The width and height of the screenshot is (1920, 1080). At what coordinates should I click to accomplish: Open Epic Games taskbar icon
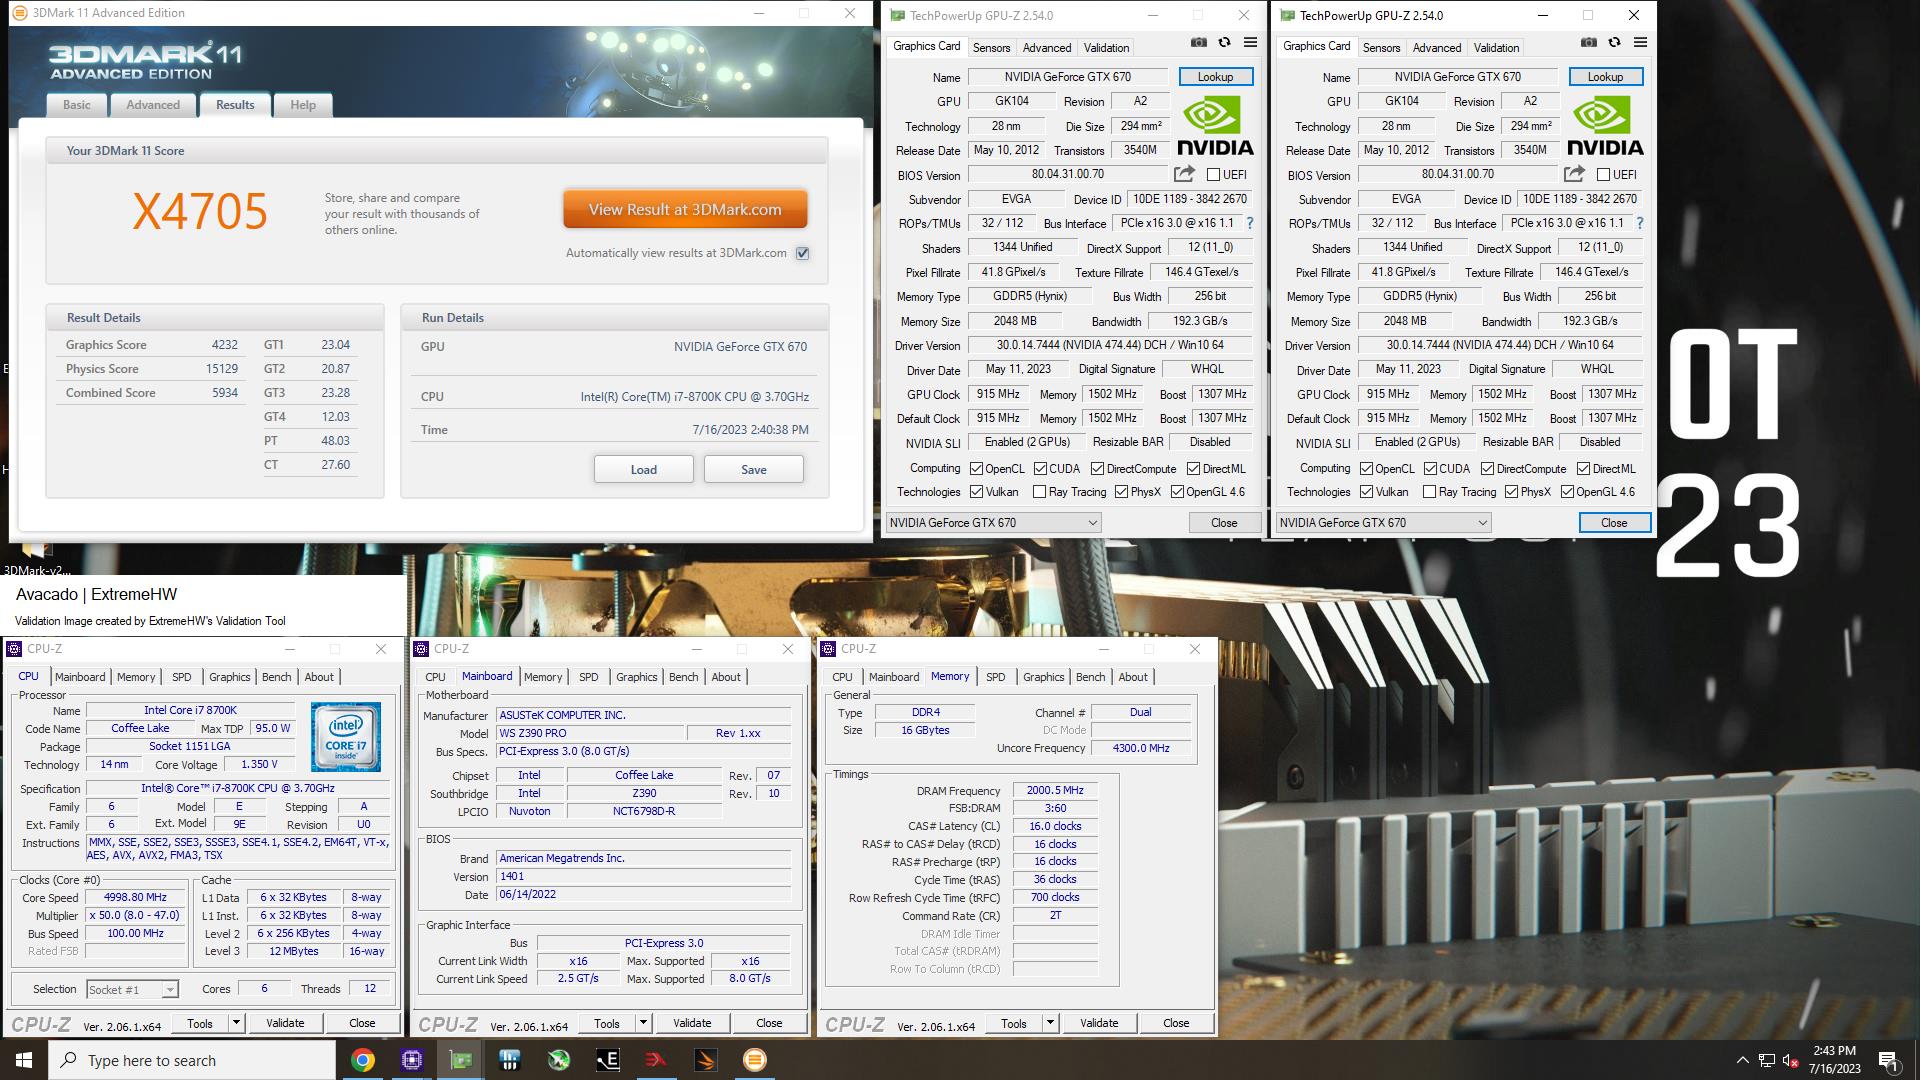[x=608, y=1060]
